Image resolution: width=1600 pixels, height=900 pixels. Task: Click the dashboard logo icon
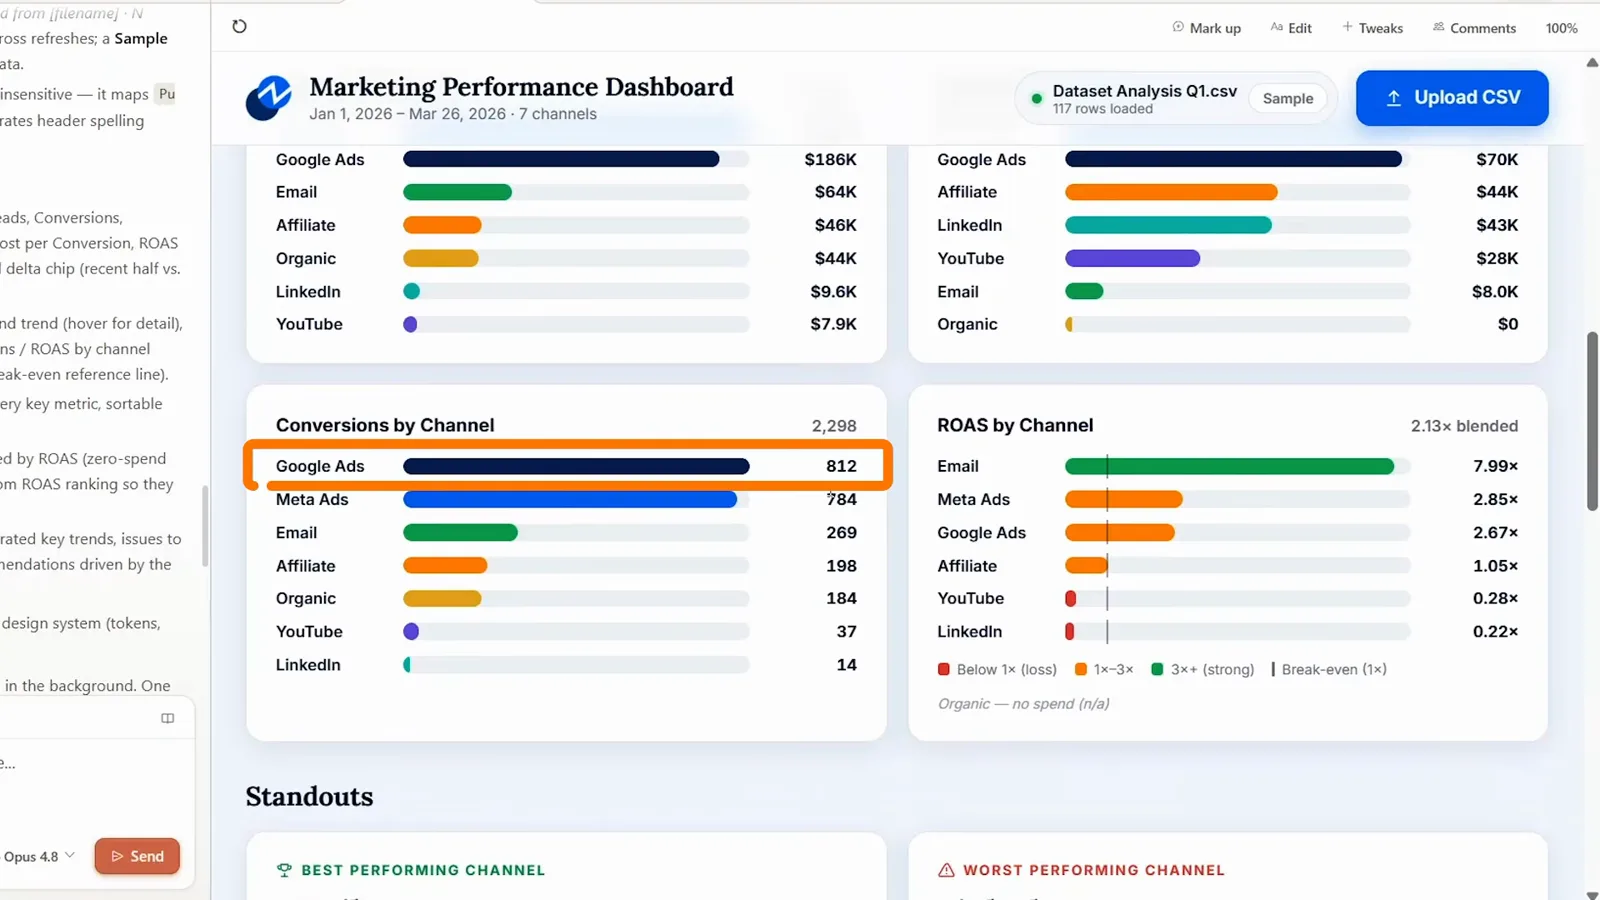coord(269,98)
